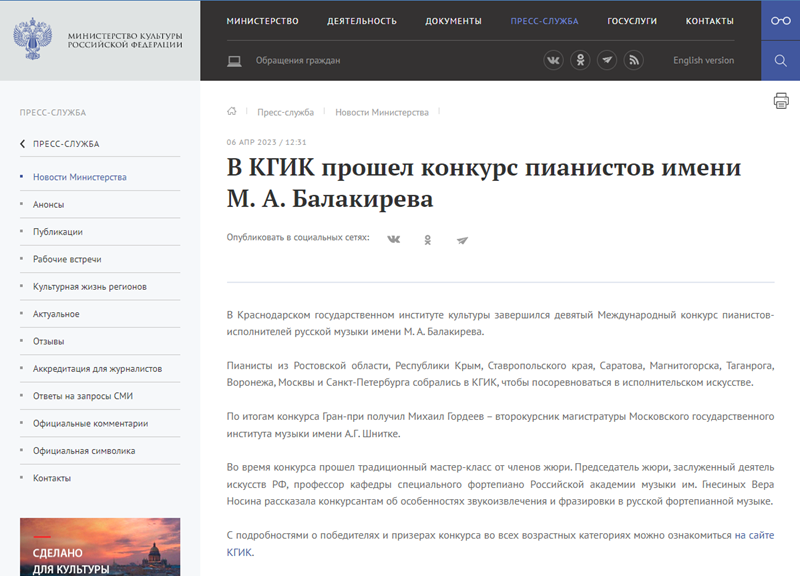Open Культурная жизнь регионов in the sidebar
The height and width of the screenshot is (576, 800).
pos(90,287)
